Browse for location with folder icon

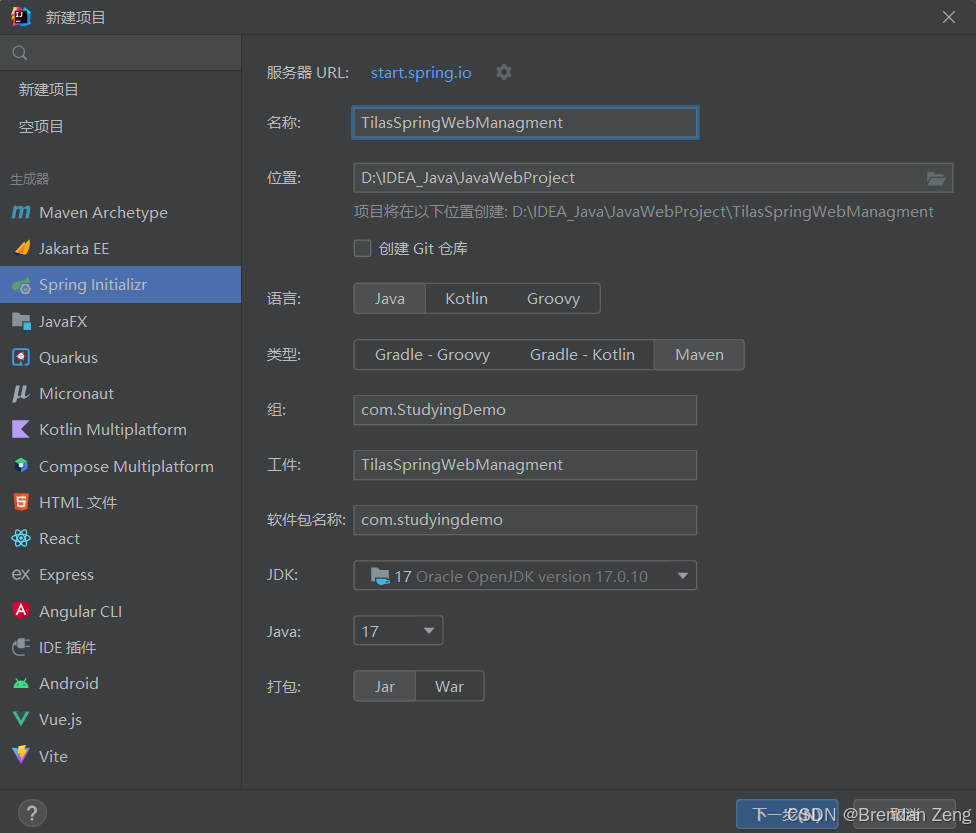tap(936, 179)
